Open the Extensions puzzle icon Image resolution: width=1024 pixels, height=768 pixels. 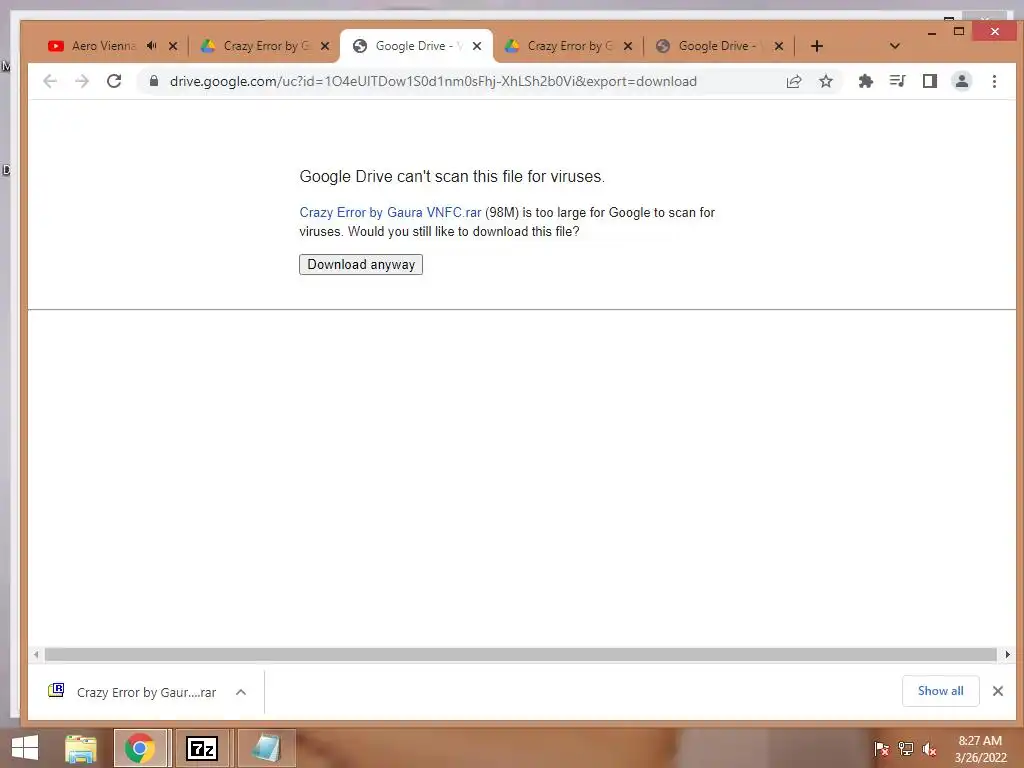coord(866,81)
